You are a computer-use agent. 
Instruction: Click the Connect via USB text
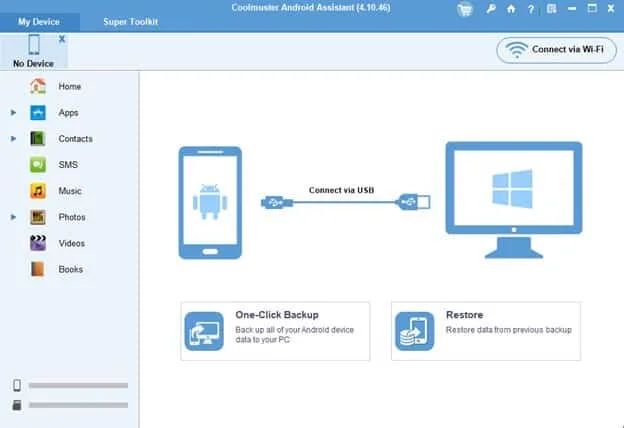[x=341, y=190]
